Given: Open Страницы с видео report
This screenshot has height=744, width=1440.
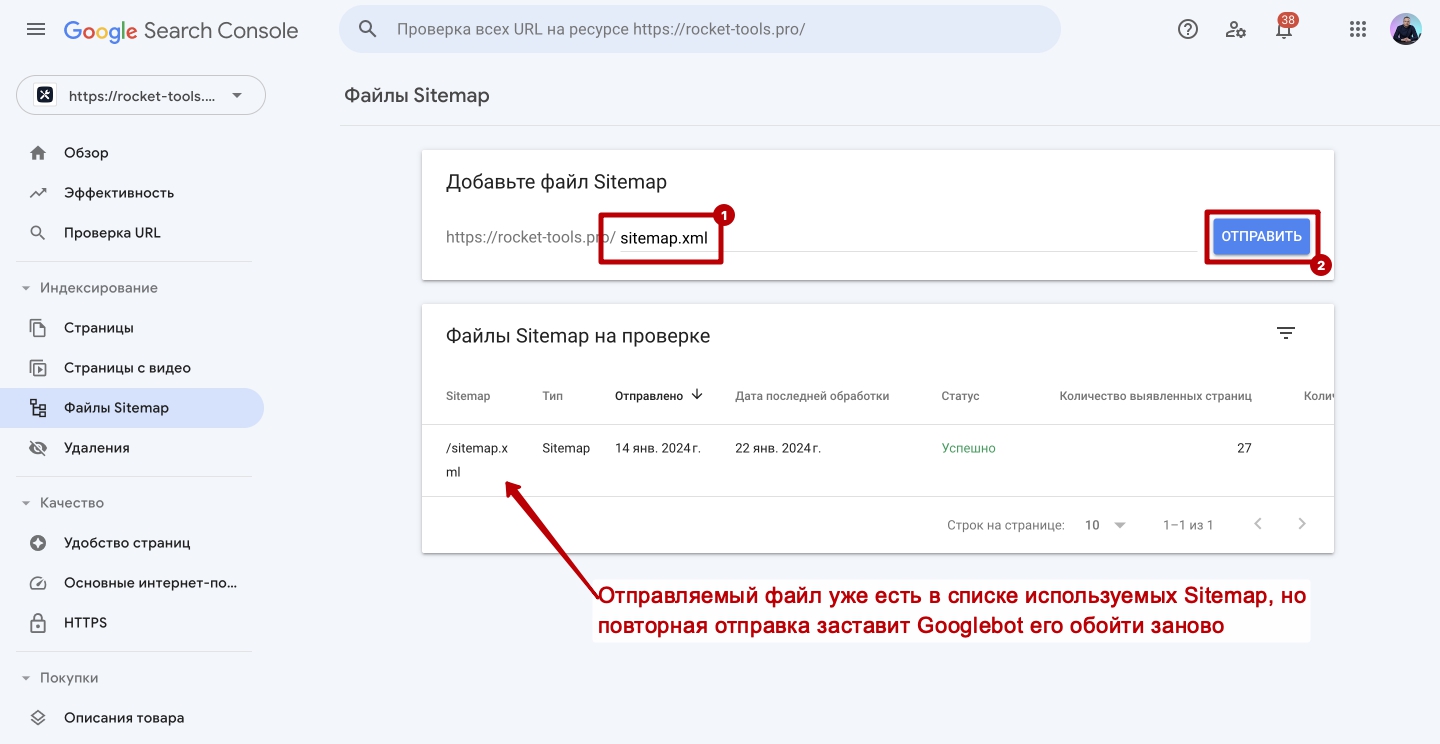Looking at the screenshot, I should (x=132, y=368).
